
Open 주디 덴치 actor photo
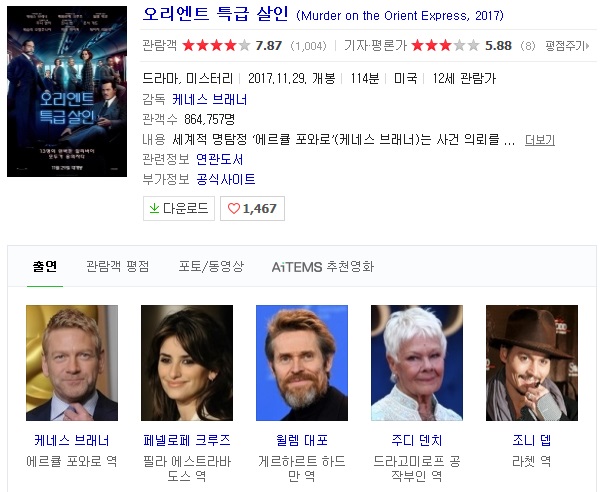(417, 363)
